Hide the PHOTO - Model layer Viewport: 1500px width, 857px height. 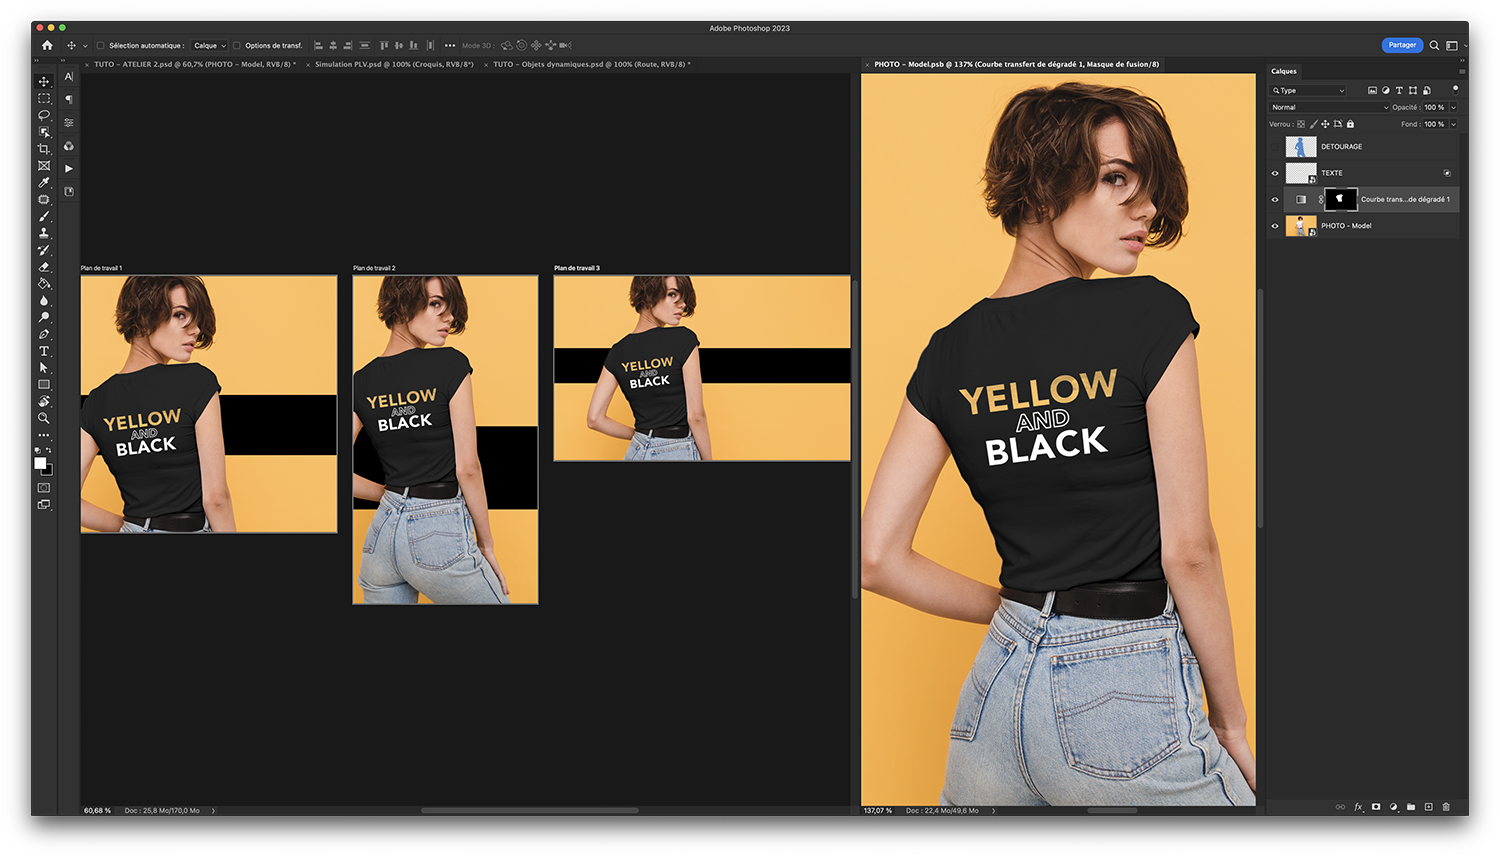(x=1275, y=226)
